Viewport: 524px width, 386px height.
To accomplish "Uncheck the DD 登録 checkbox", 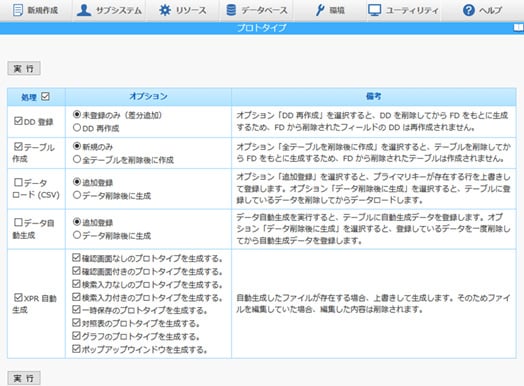I will (x=18, y=121).
